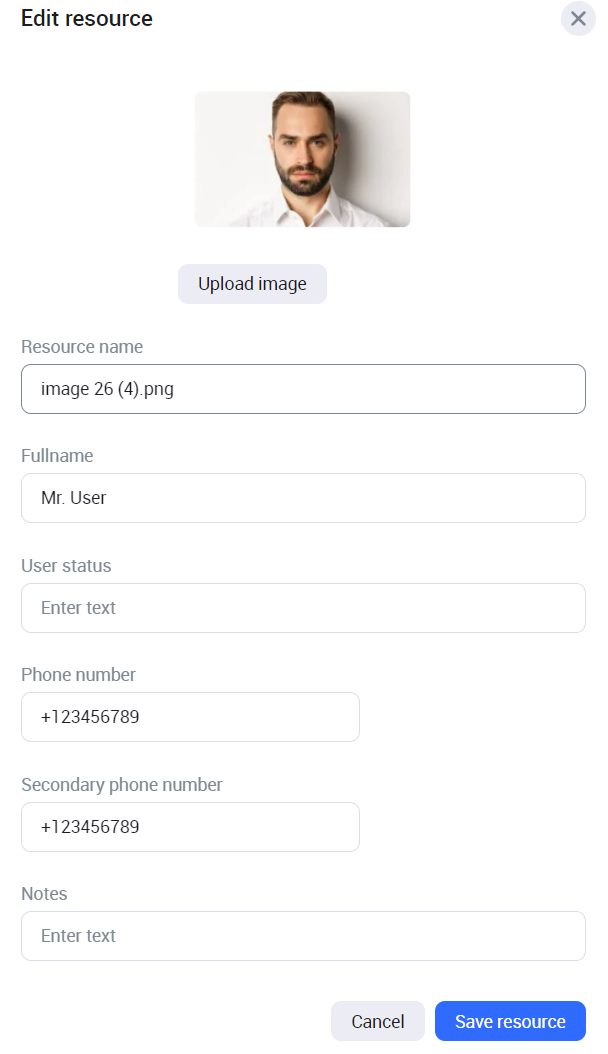This screenshot has height=1054, width=608.
Task: Click the "Fullname" label text
Action: [x=57, y=456]
